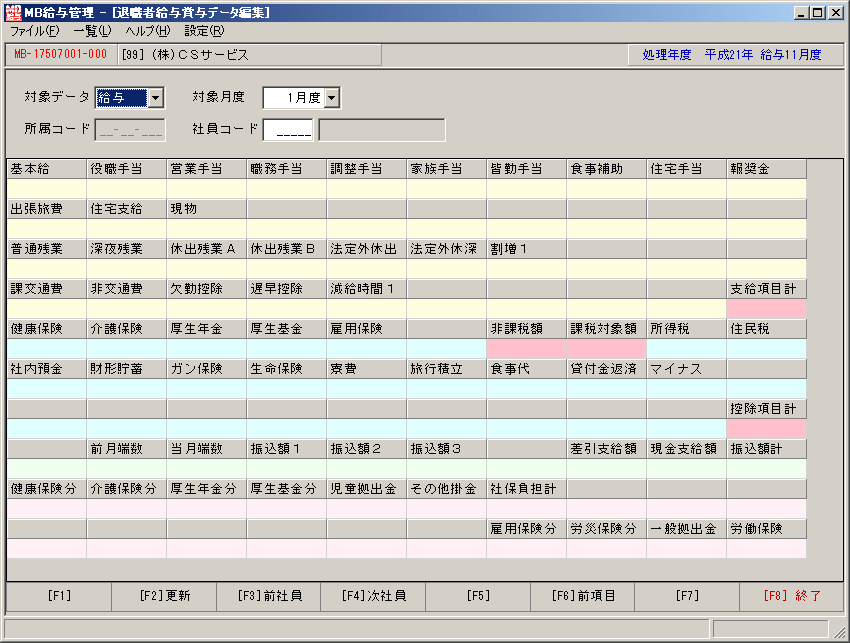Click the 住民税 label cell
This screenshot has width=850, height=643.
(x=767, y=329)
